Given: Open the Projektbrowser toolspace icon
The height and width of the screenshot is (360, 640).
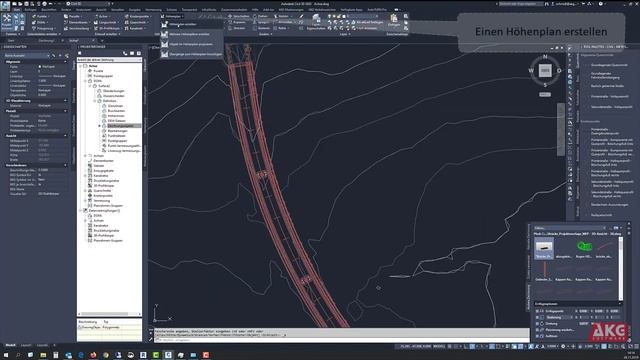Looking at the screenshot, I should click(7, 22).
